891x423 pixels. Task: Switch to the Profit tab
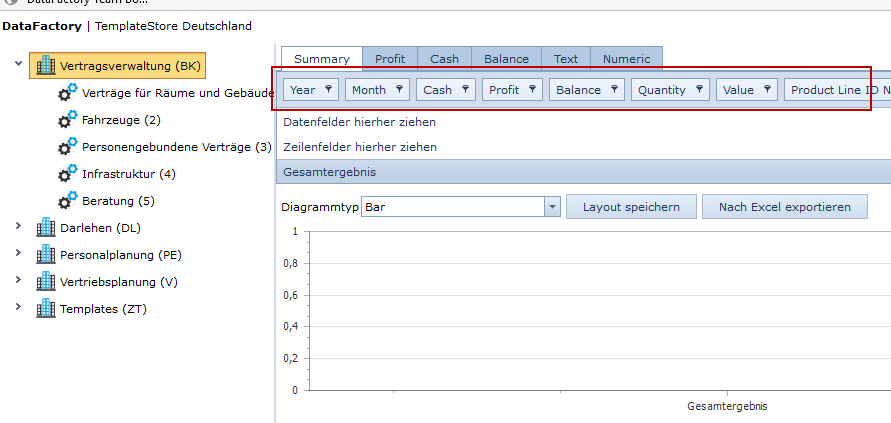[390, 59]
